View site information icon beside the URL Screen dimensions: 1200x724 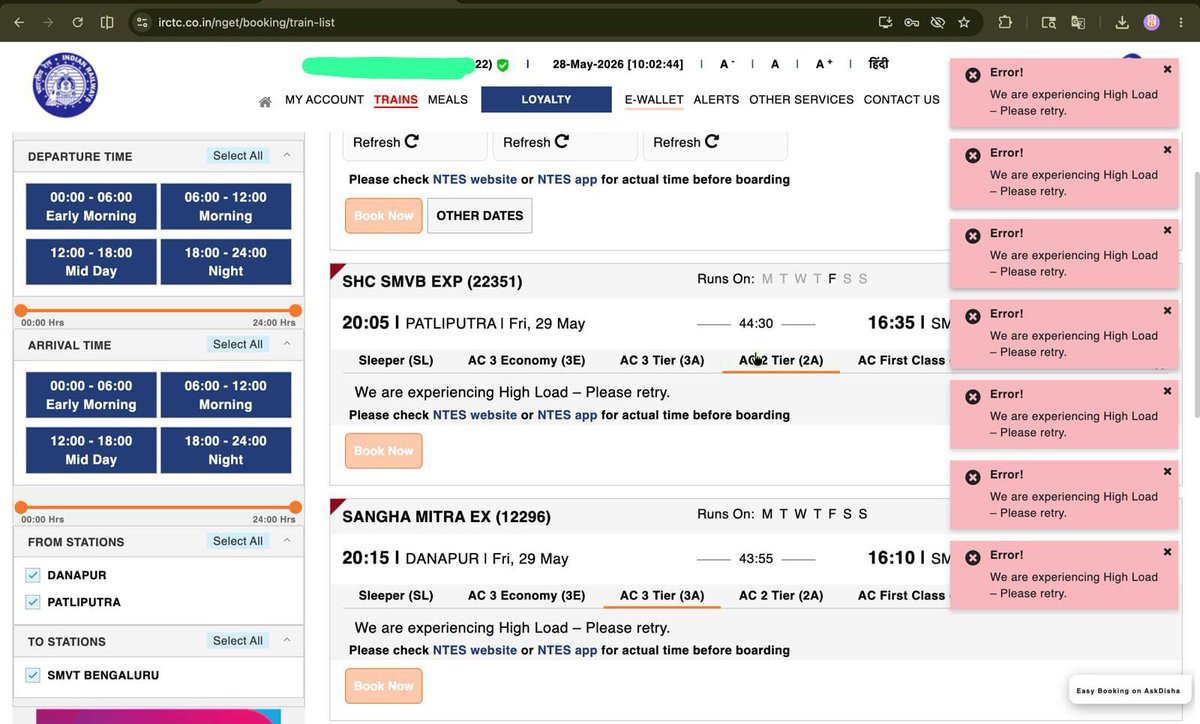142,22
